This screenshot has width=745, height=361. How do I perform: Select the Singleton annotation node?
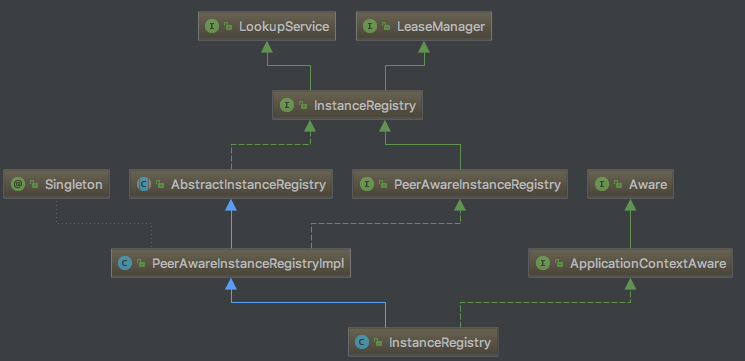(x=57, y=184)
